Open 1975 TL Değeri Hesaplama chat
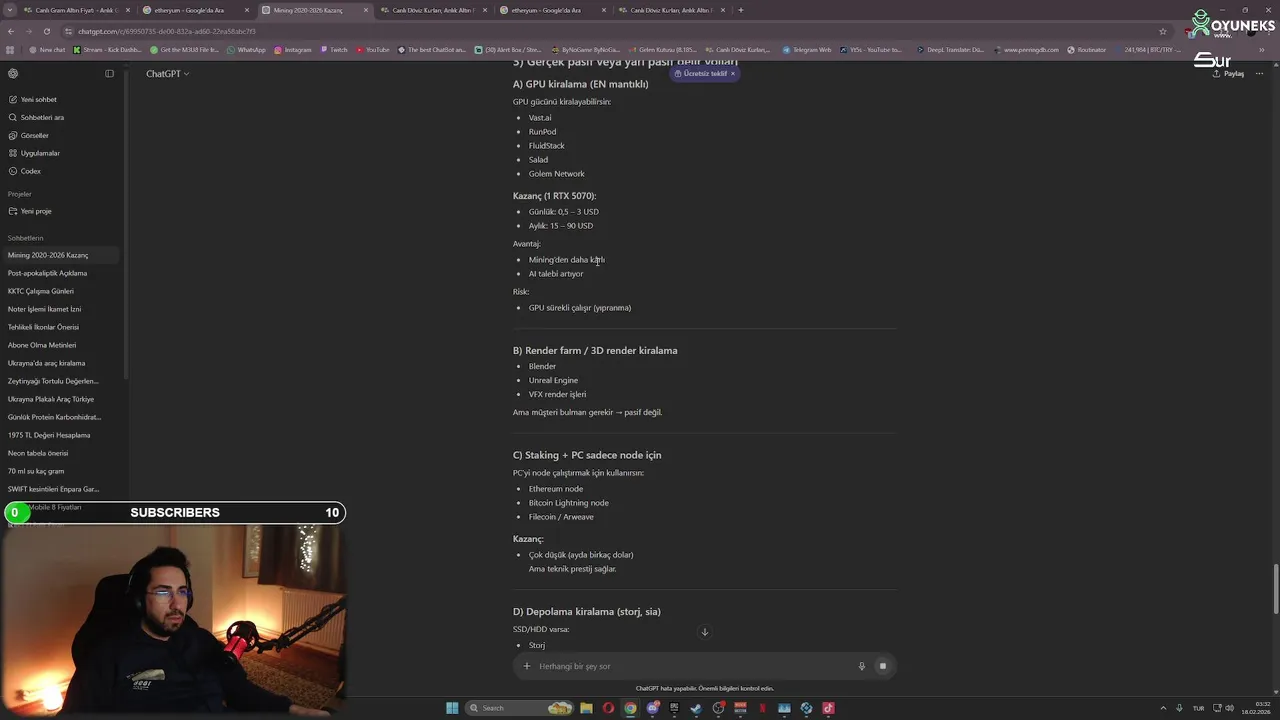Image resolution: width=1280 pixels, height=720 pixels. coord(60,435)
